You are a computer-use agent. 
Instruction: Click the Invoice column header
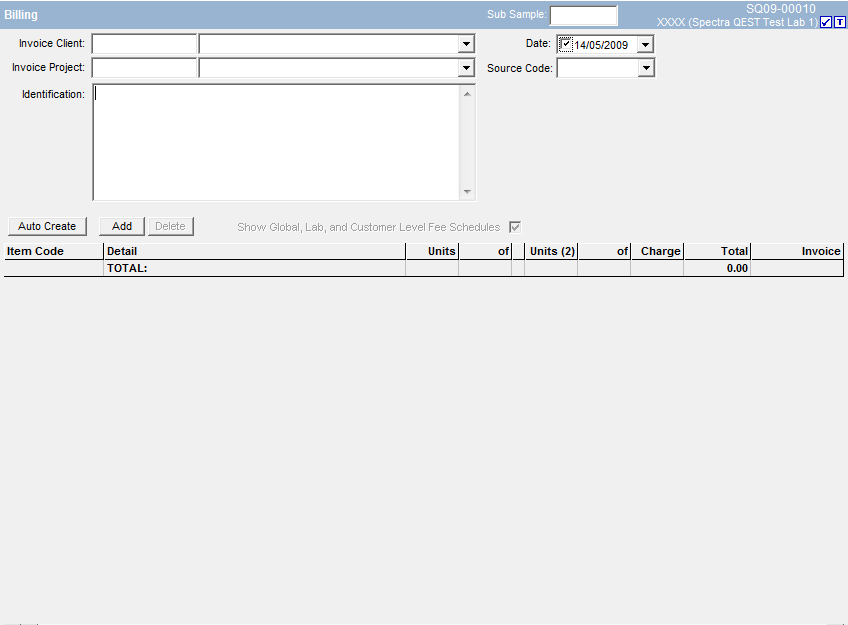tap(796, 251)
